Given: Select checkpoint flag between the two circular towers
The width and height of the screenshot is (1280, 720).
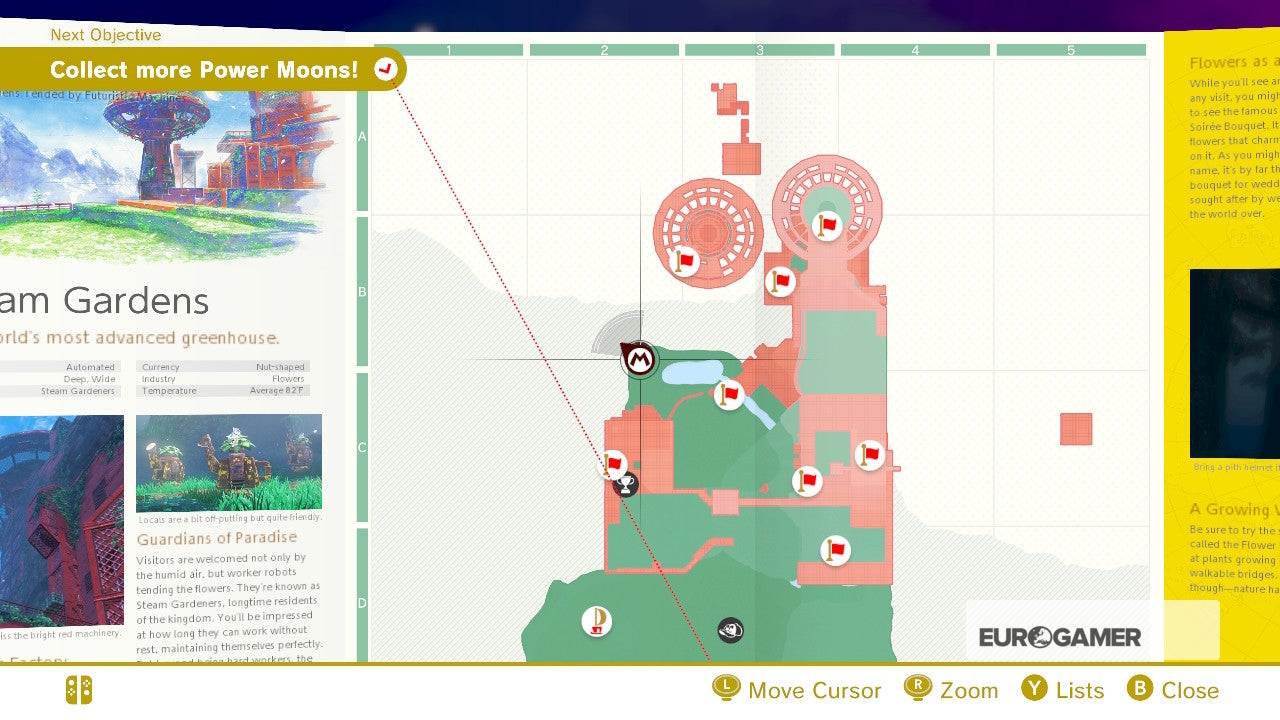Looking at the screenshot, I should [780, 282].
